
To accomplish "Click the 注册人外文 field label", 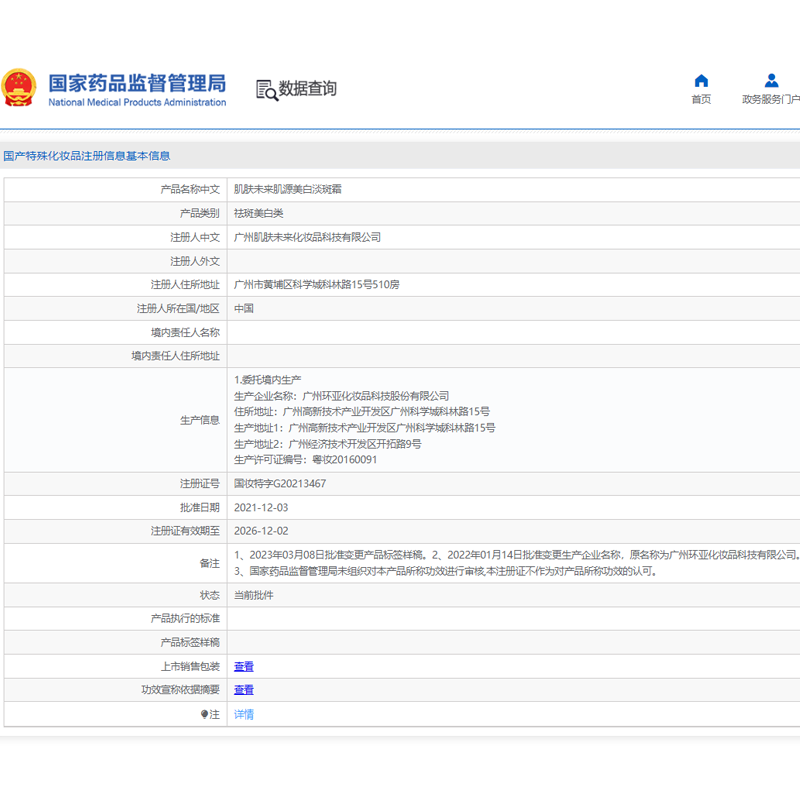I will [195, 261].
